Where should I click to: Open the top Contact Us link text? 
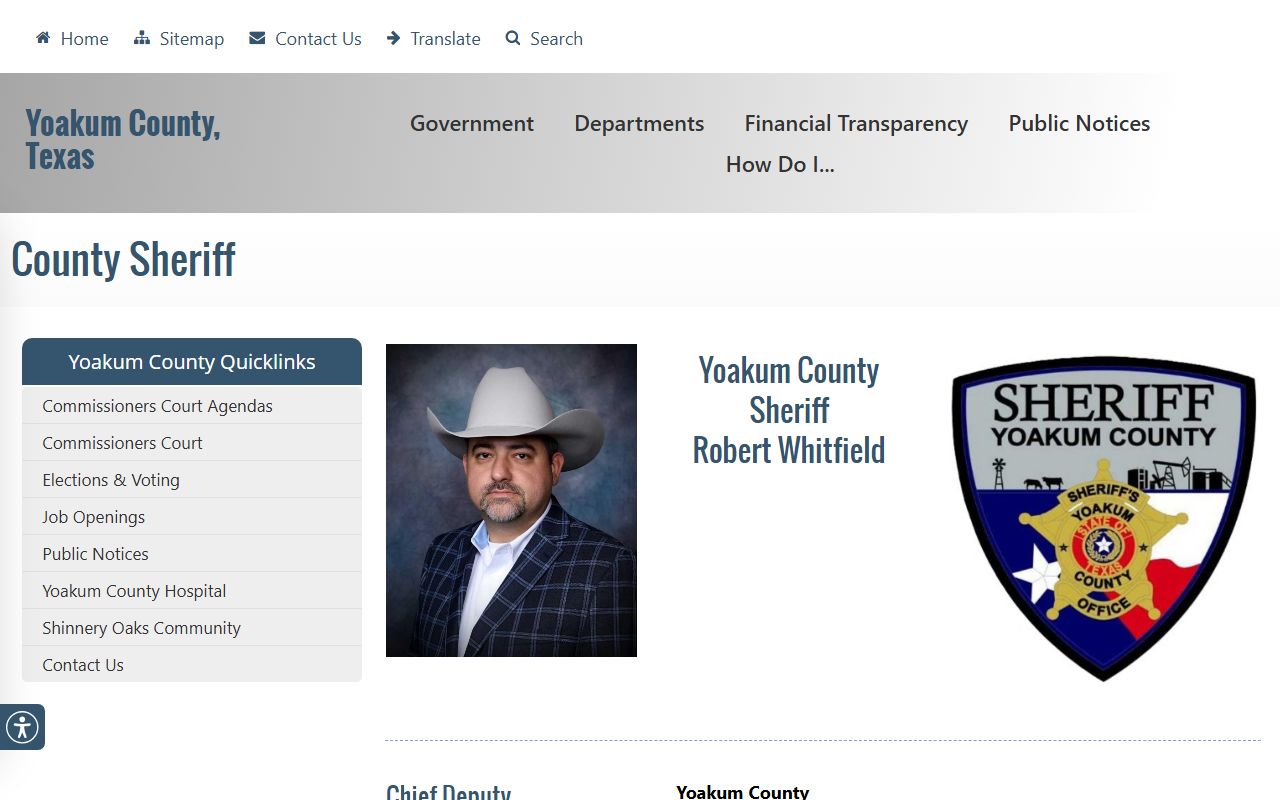tap(318, 39)
